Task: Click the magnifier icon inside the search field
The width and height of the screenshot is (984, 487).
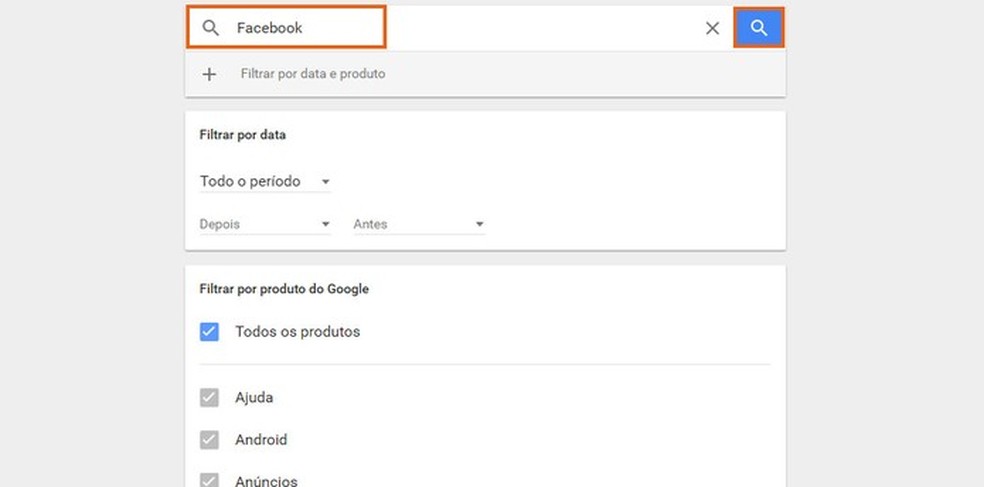Action: coord(210,28)
